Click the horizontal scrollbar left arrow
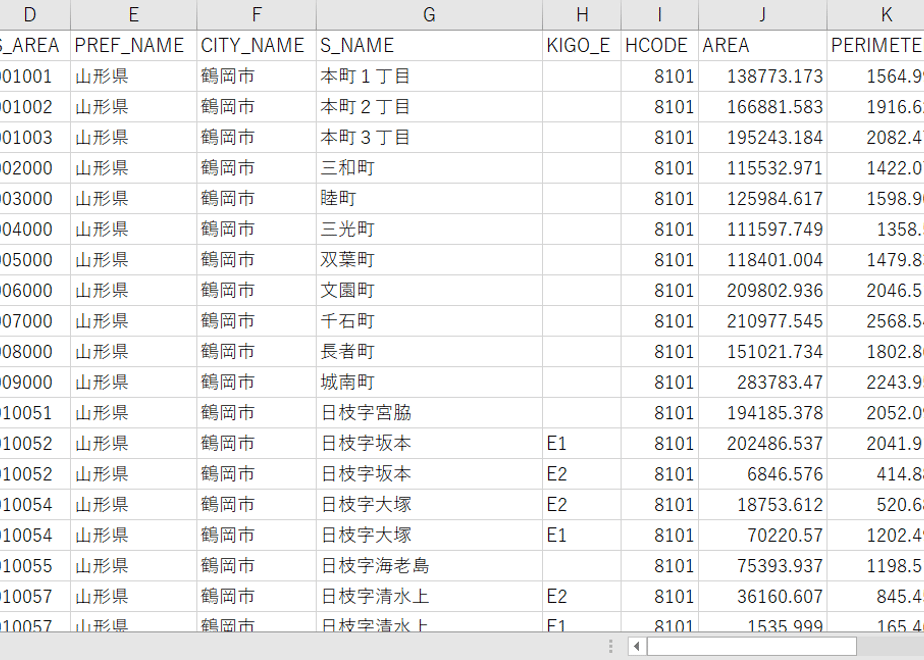 point(636,646)
